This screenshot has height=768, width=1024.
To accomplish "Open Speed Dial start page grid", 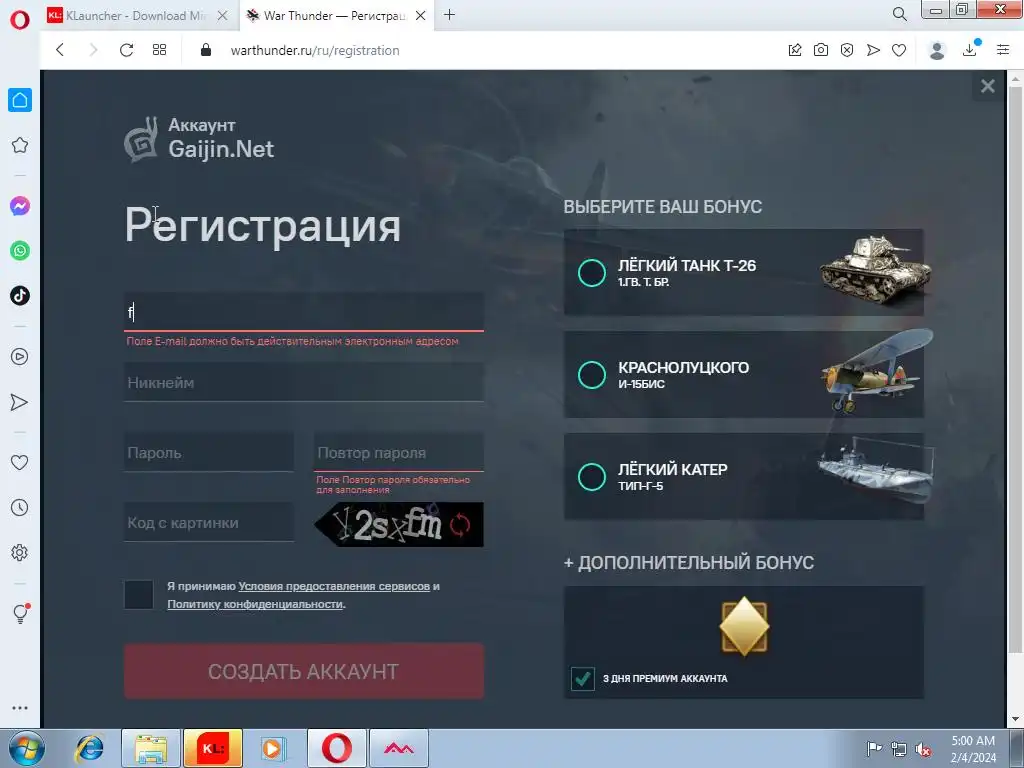I will [159, 50].
